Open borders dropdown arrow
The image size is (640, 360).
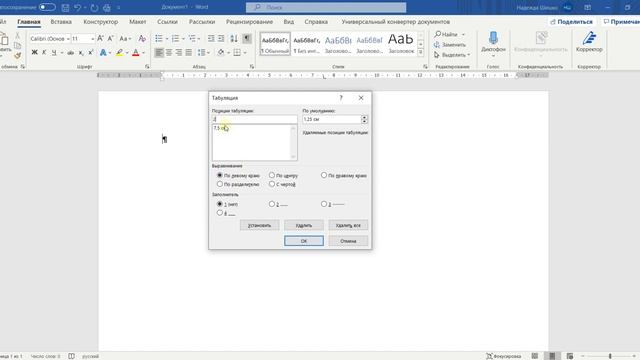[245, 53]
